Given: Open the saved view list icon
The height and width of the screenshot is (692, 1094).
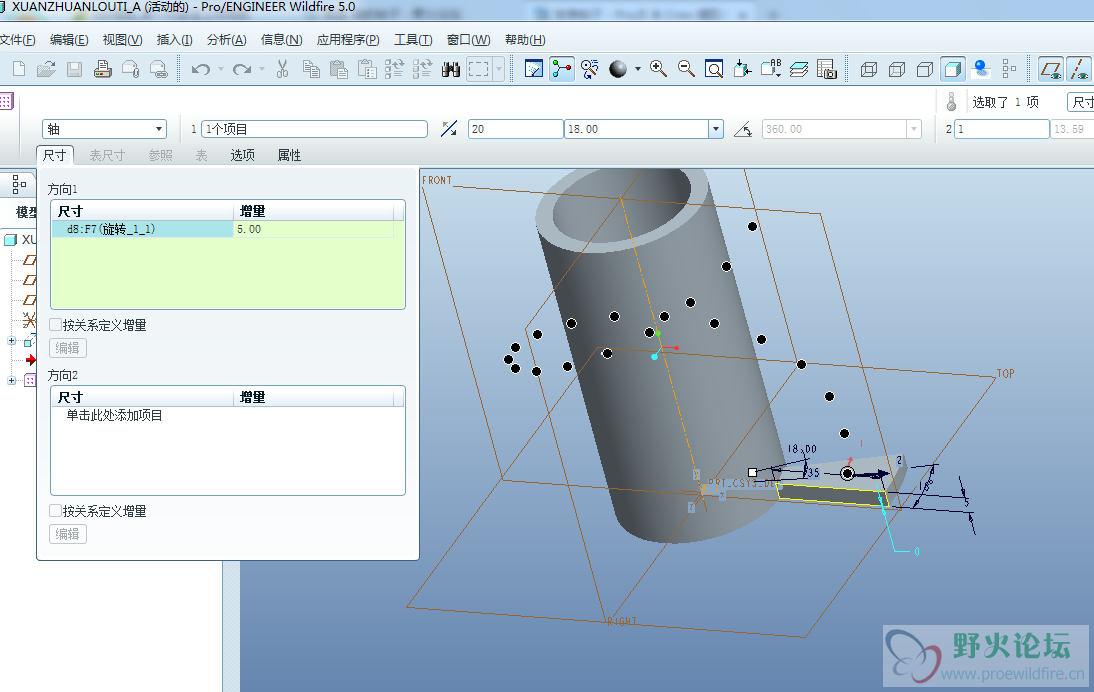Looking at the screenshot, I should coord(771,69).
